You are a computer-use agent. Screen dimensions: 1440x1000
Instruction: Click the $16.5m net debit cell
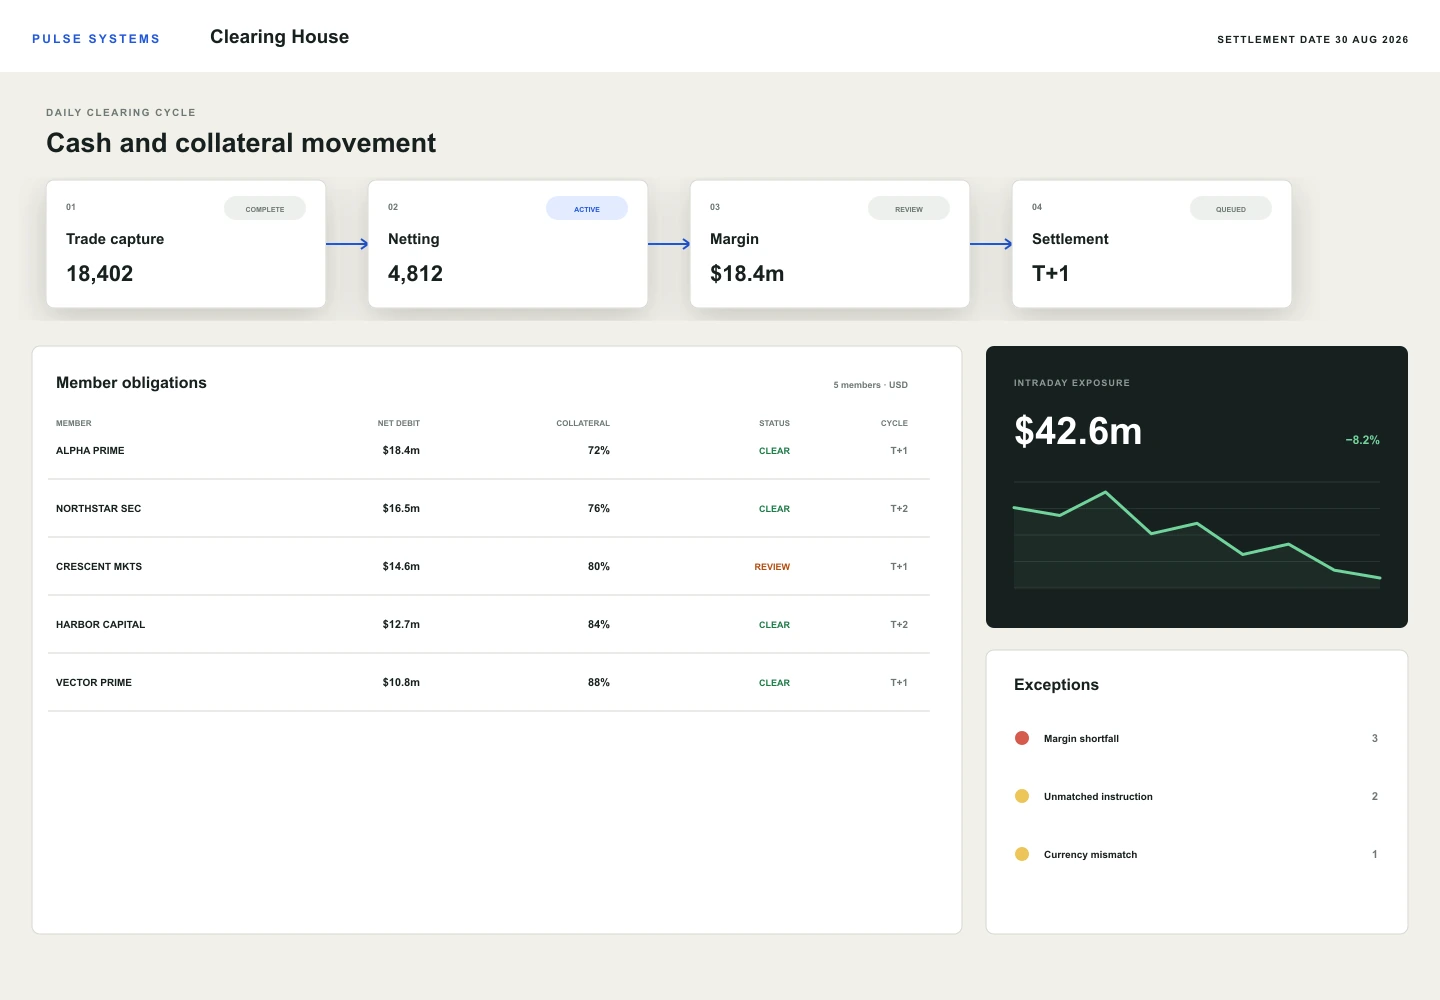[x=401, y=509]
